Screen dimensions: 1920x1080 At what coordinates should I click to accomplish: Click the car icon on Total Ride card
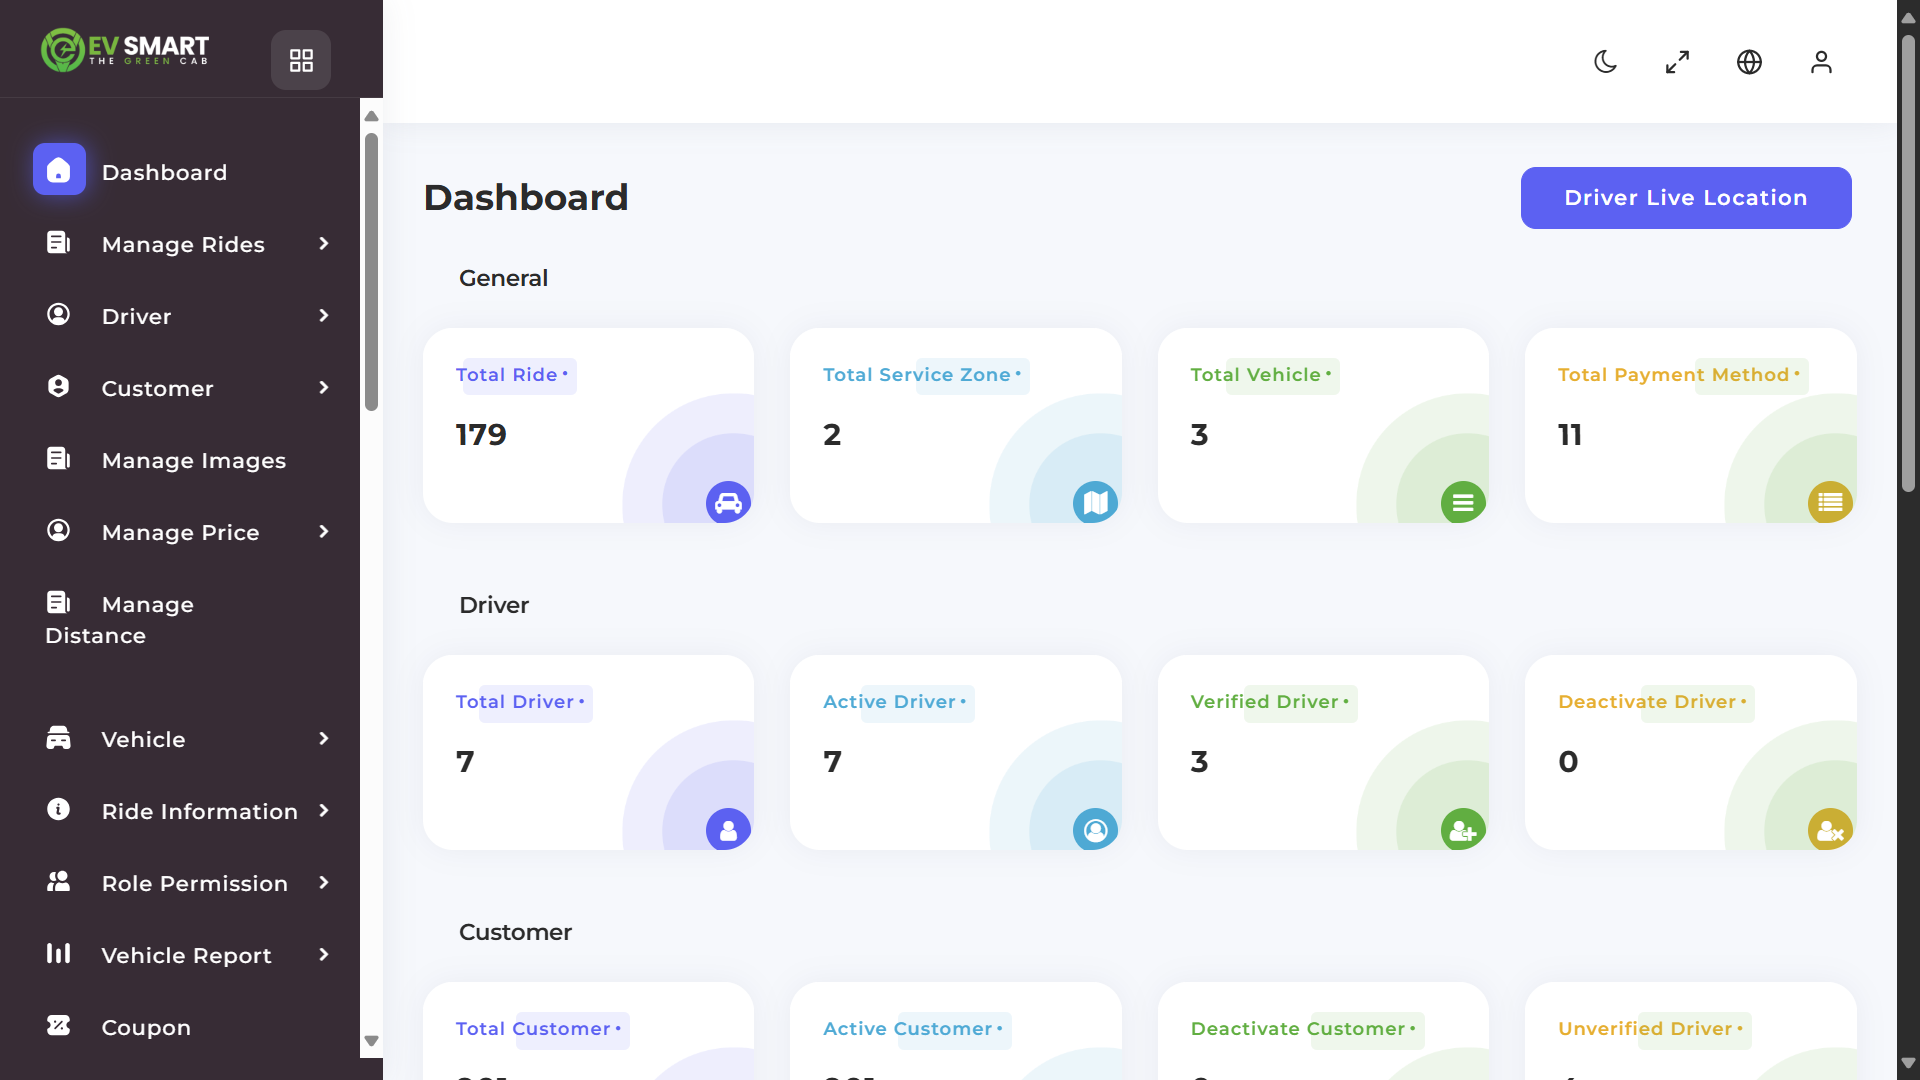tap(728, 502)
